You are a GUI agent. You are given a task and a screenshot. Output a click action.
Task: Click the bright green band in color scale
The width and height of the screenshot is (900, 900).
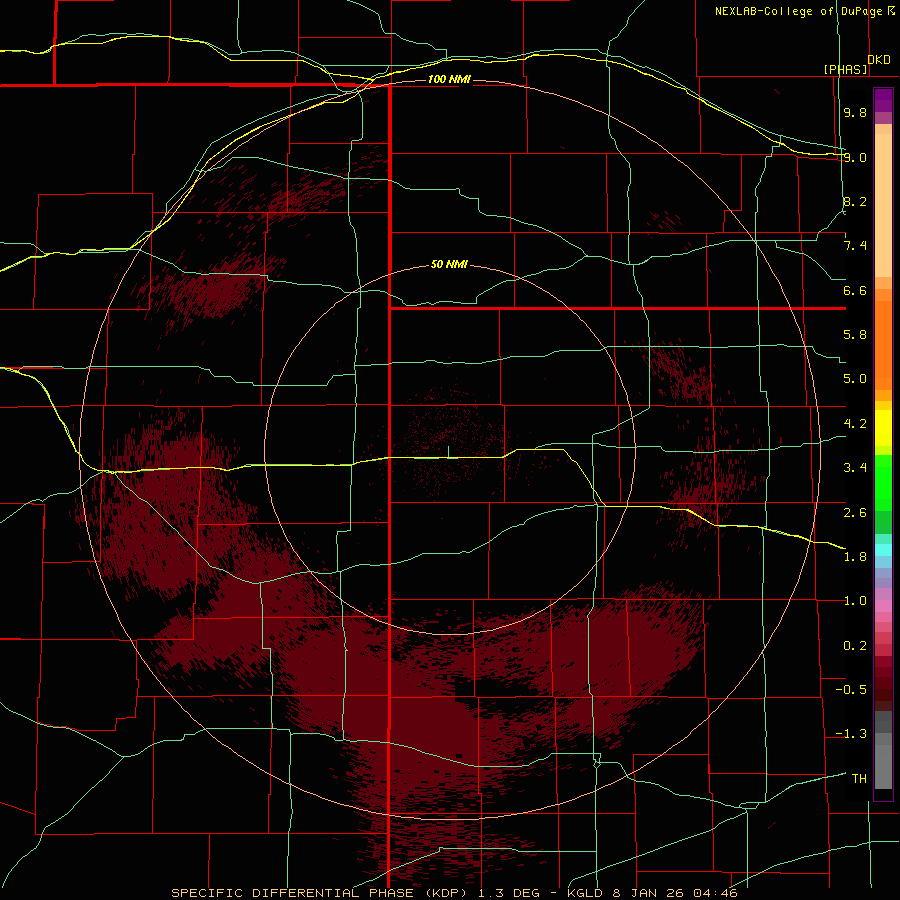883,482
